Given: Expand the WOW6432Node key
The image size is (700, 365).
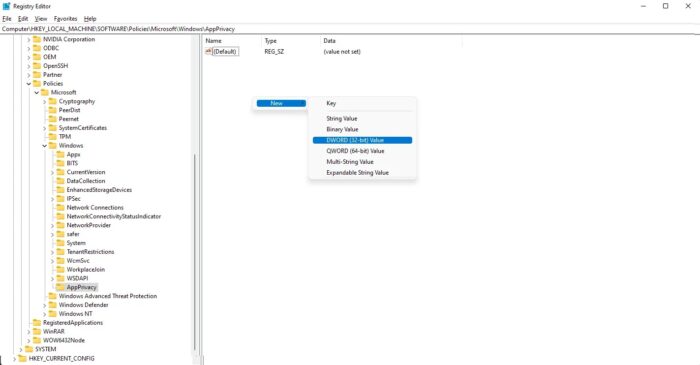Looking at the screenshot, I should coord(29,340).
